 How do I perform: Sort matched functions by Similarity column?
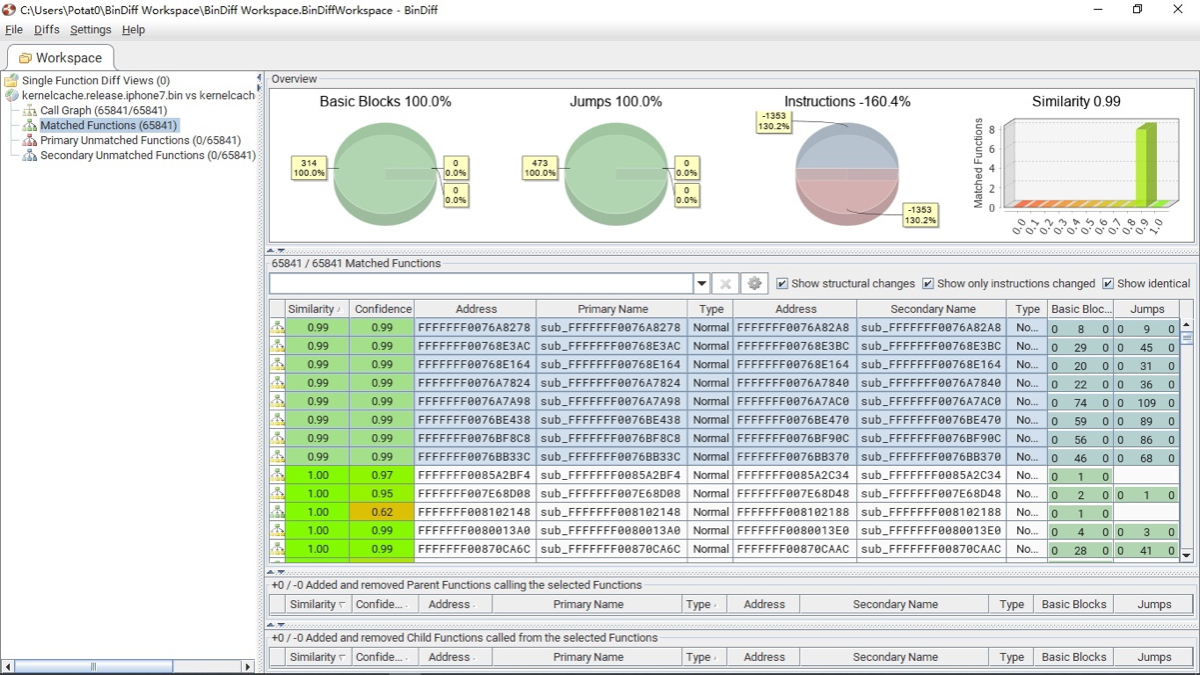(x=317, y=309)
